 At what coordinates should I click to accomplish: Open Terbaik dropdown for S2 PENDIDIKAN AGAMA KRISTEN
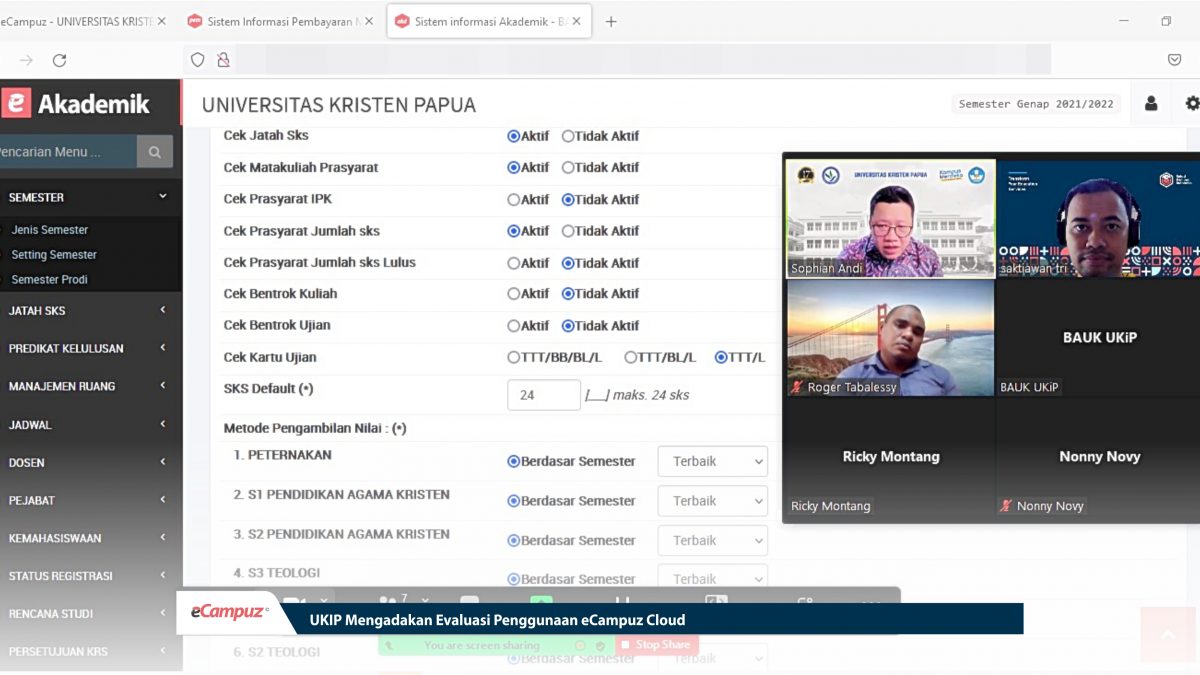click(x=712, y=540)
